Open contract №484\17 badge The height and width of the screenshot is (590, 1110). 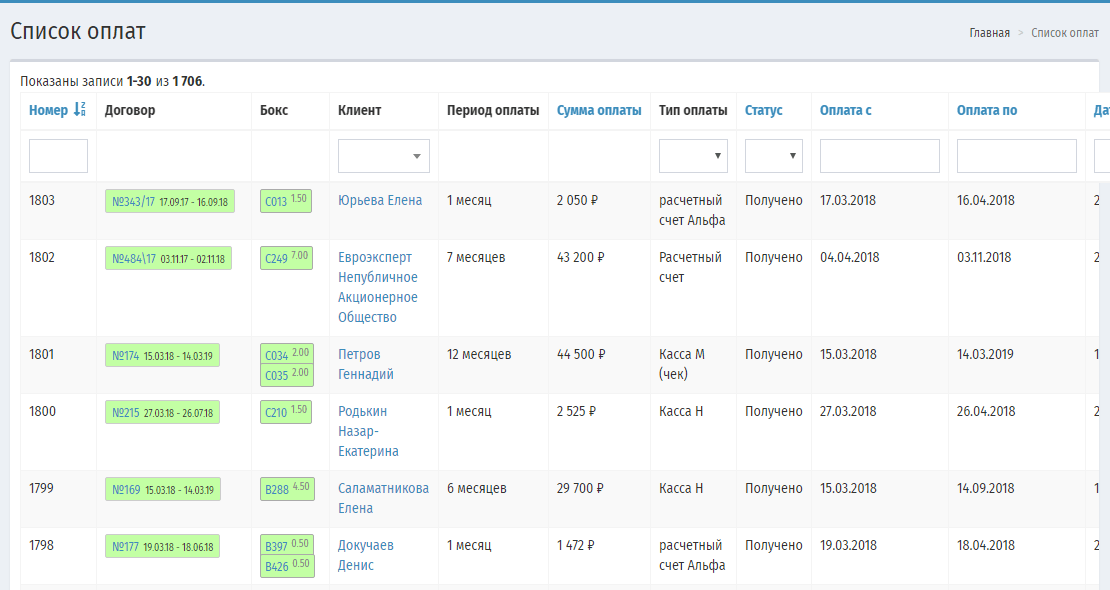168,259
